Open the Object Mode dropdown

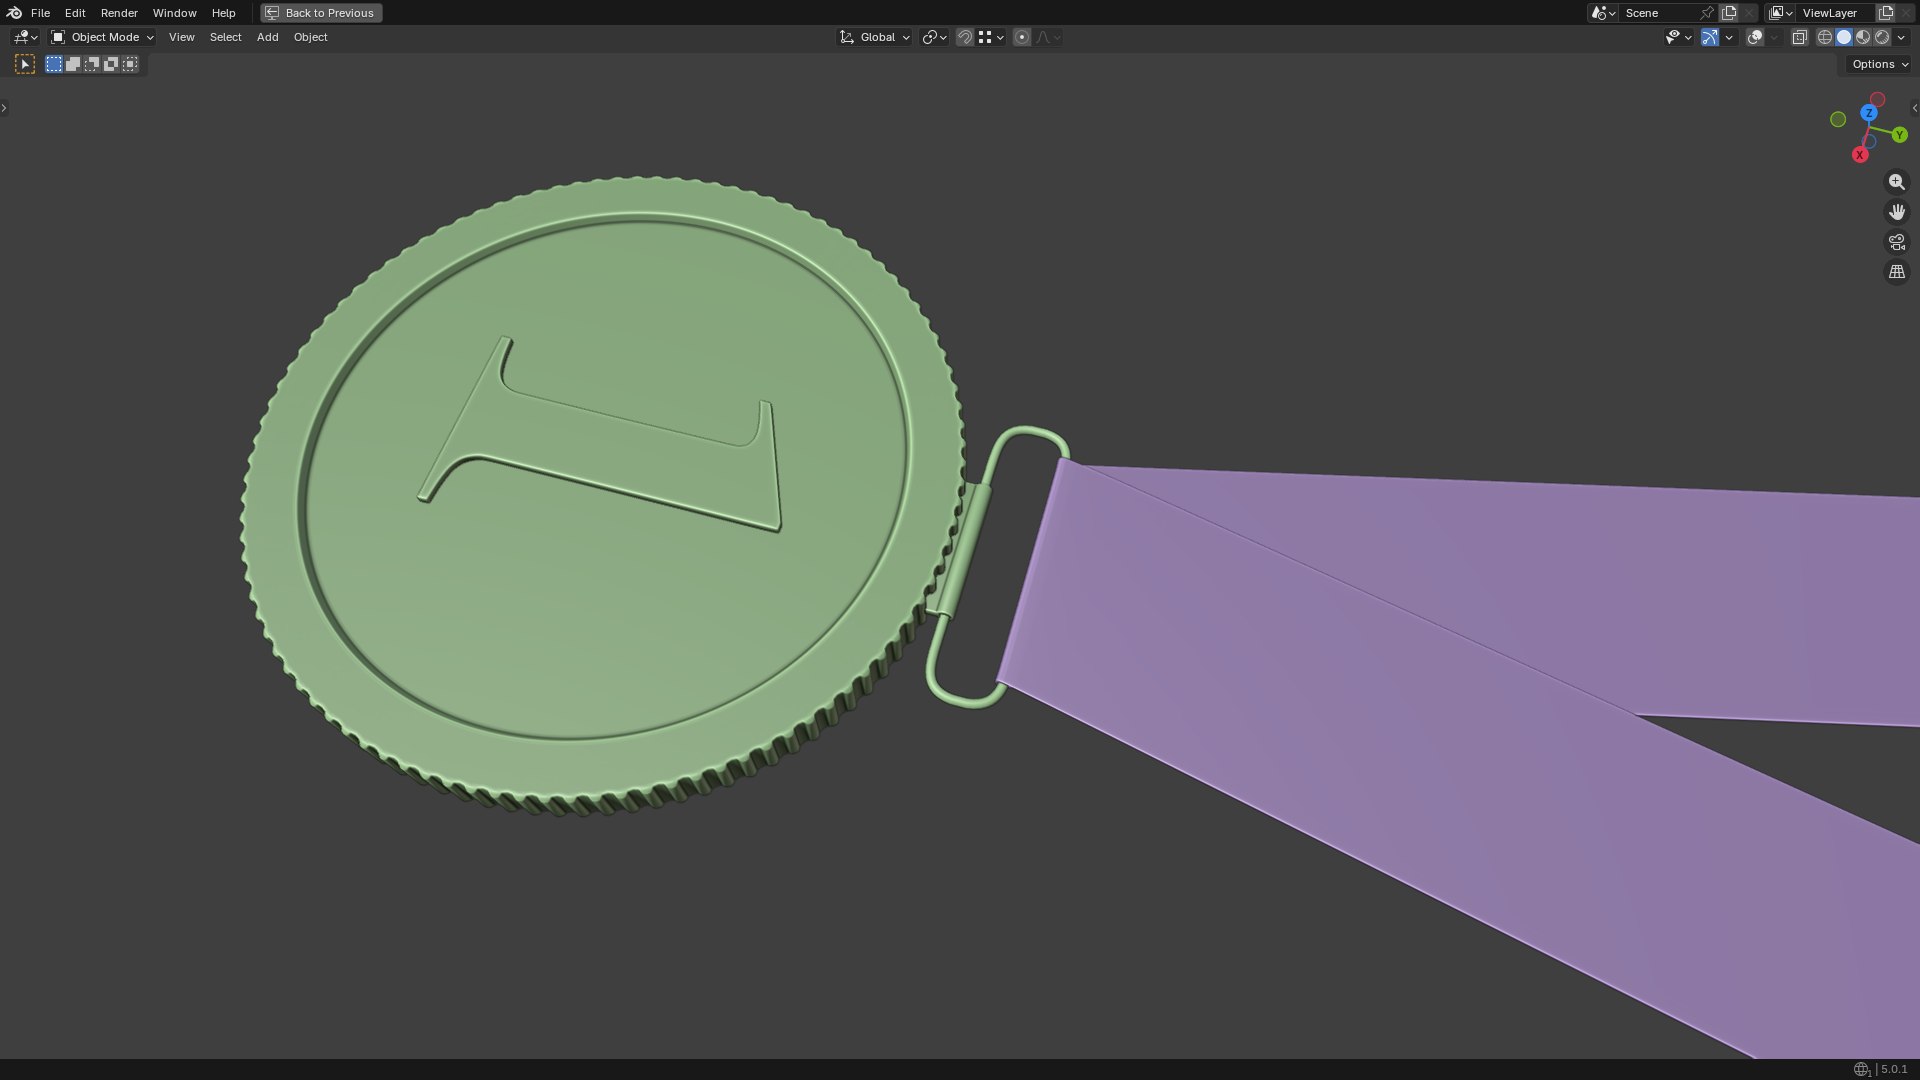tap(102, 37)
